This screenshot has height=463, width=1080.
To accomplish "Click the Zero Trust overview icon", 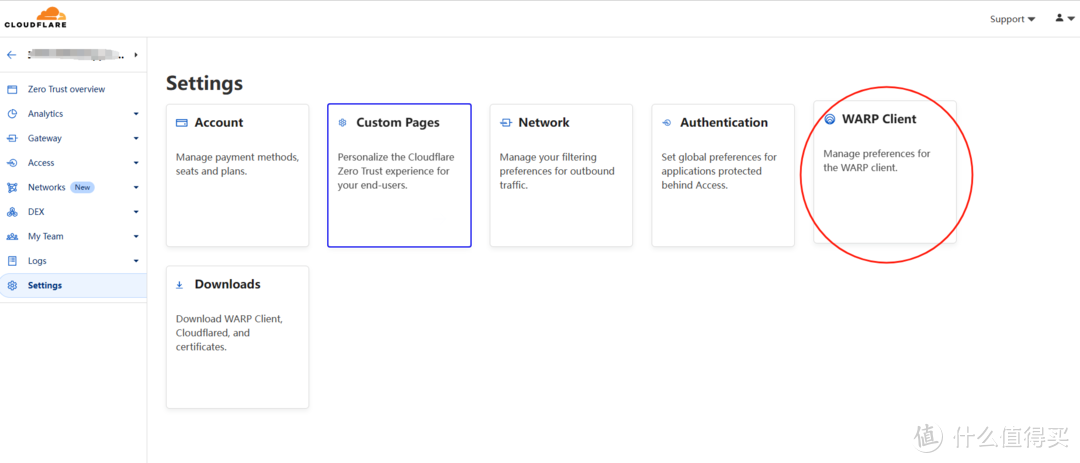I will [12, 90].
